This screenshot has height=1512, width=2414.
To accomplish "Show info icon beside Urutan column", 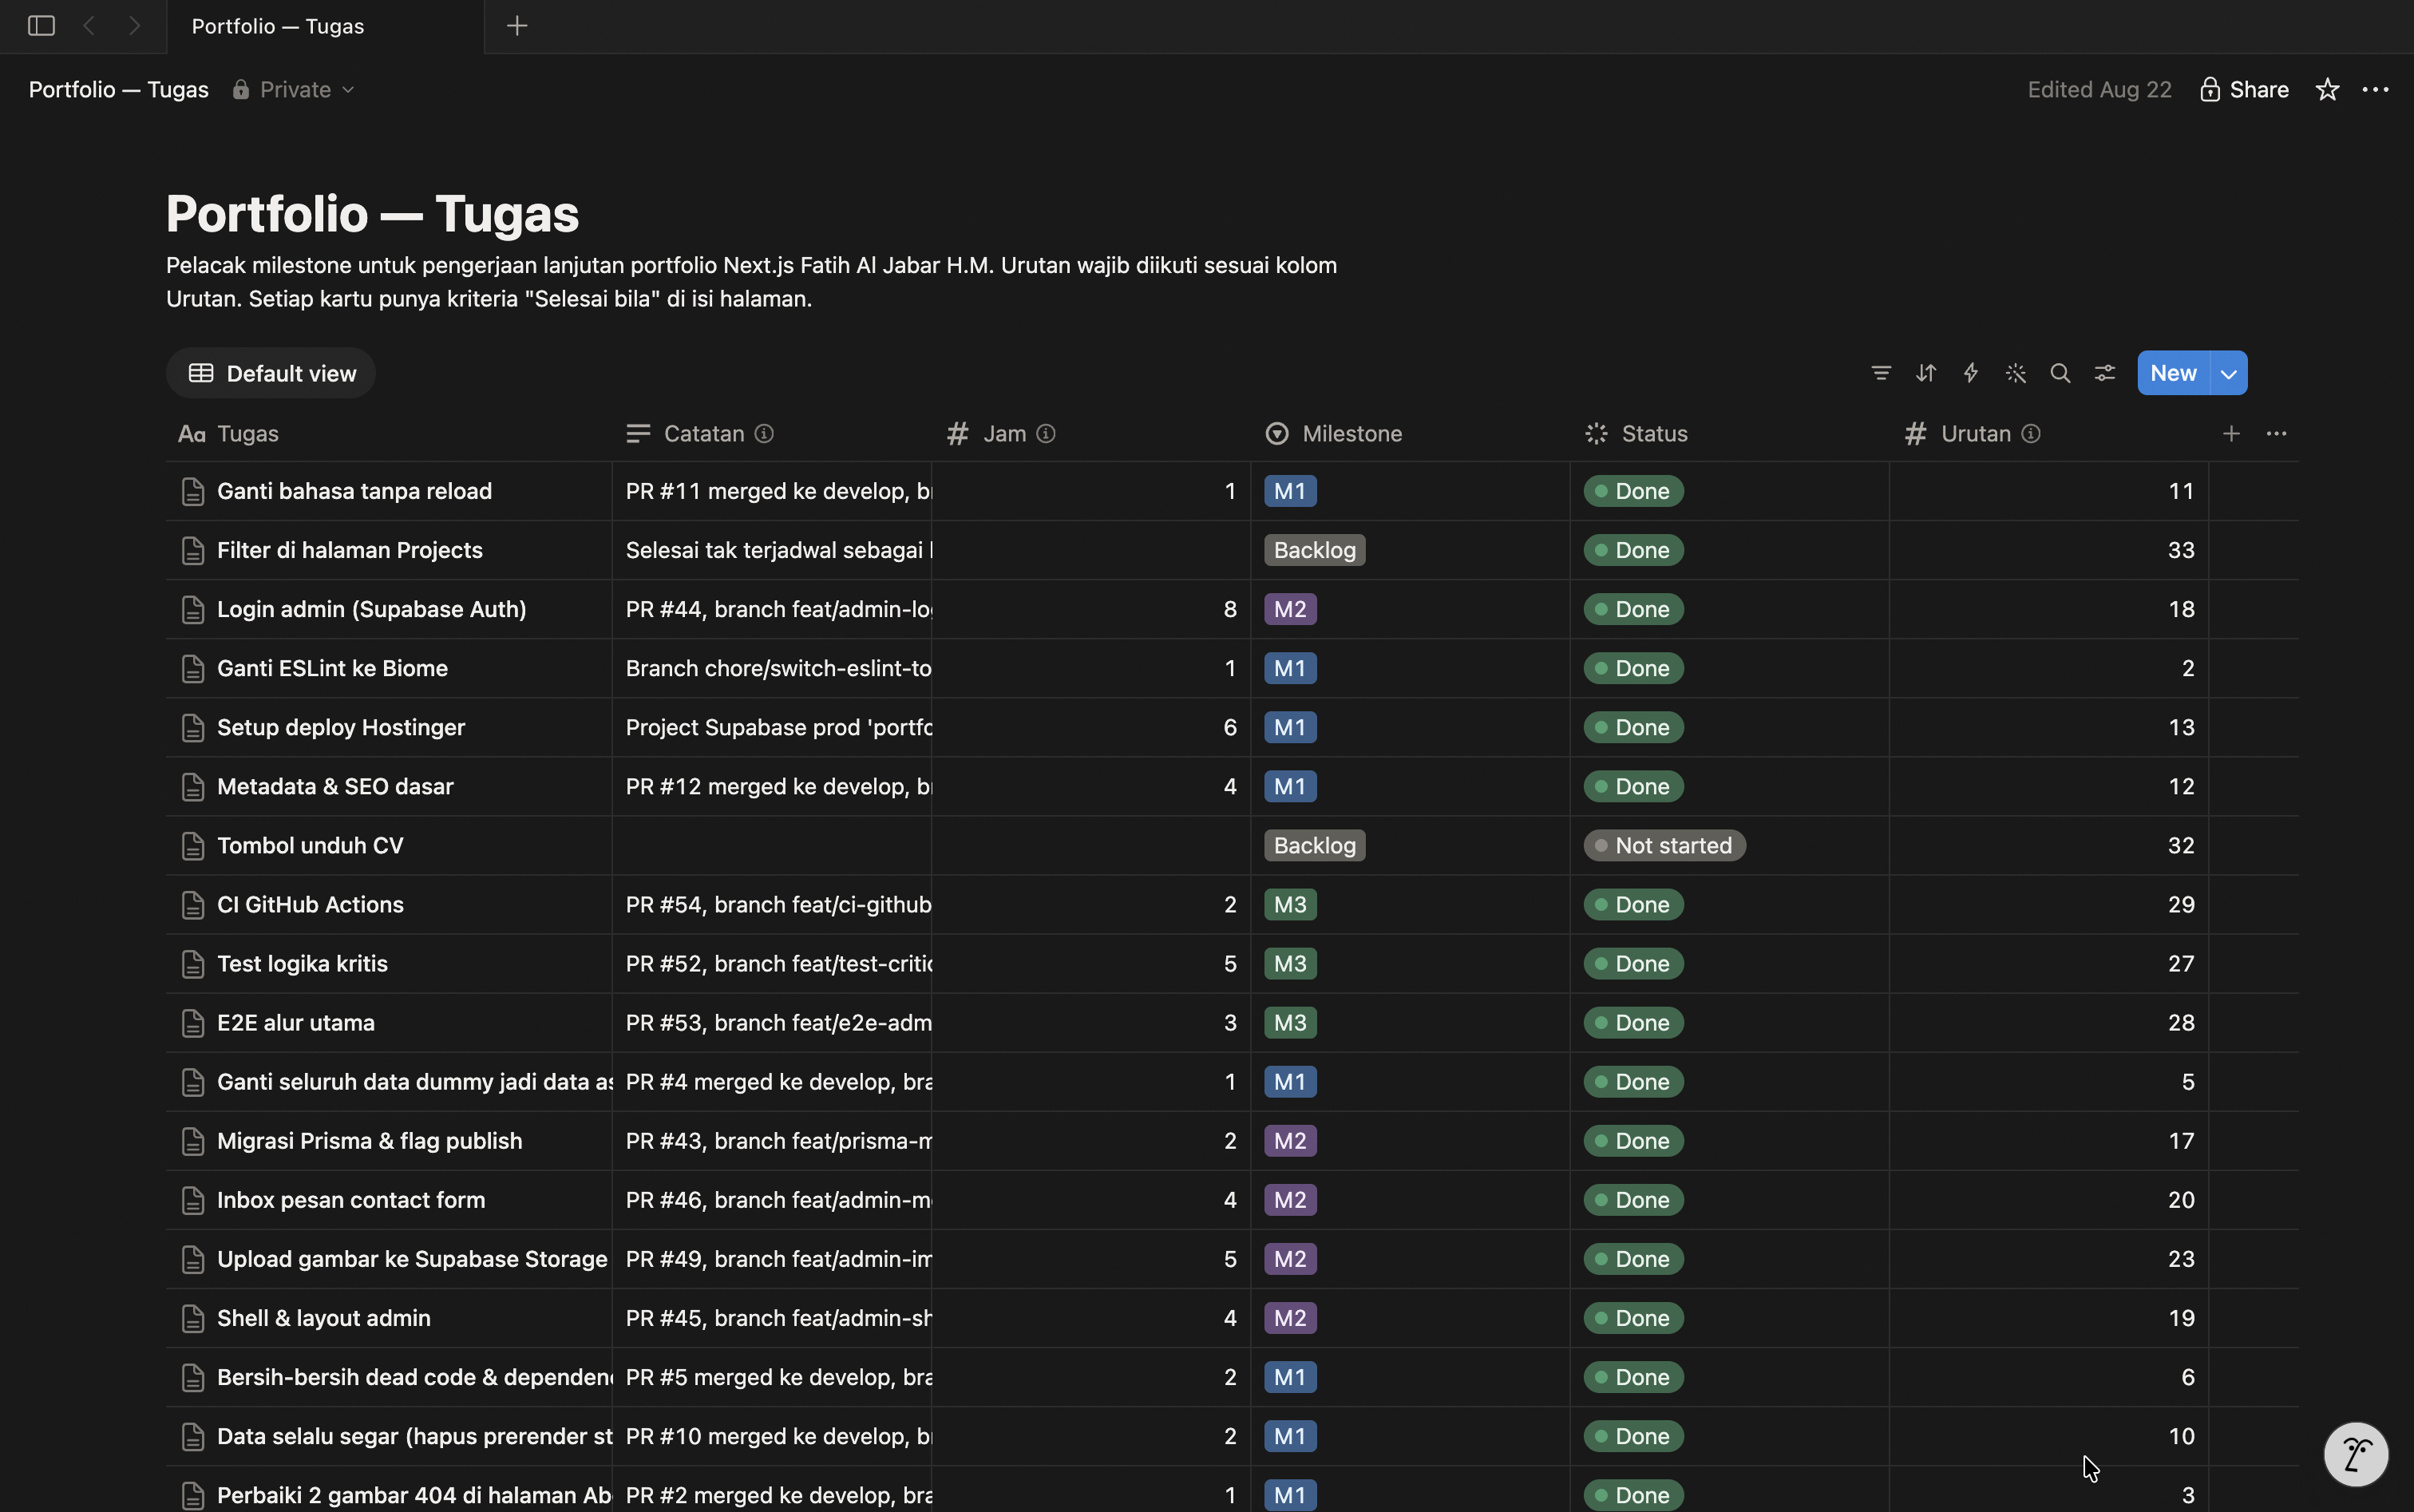I will pyautogui.click(x=2031, y=433).
